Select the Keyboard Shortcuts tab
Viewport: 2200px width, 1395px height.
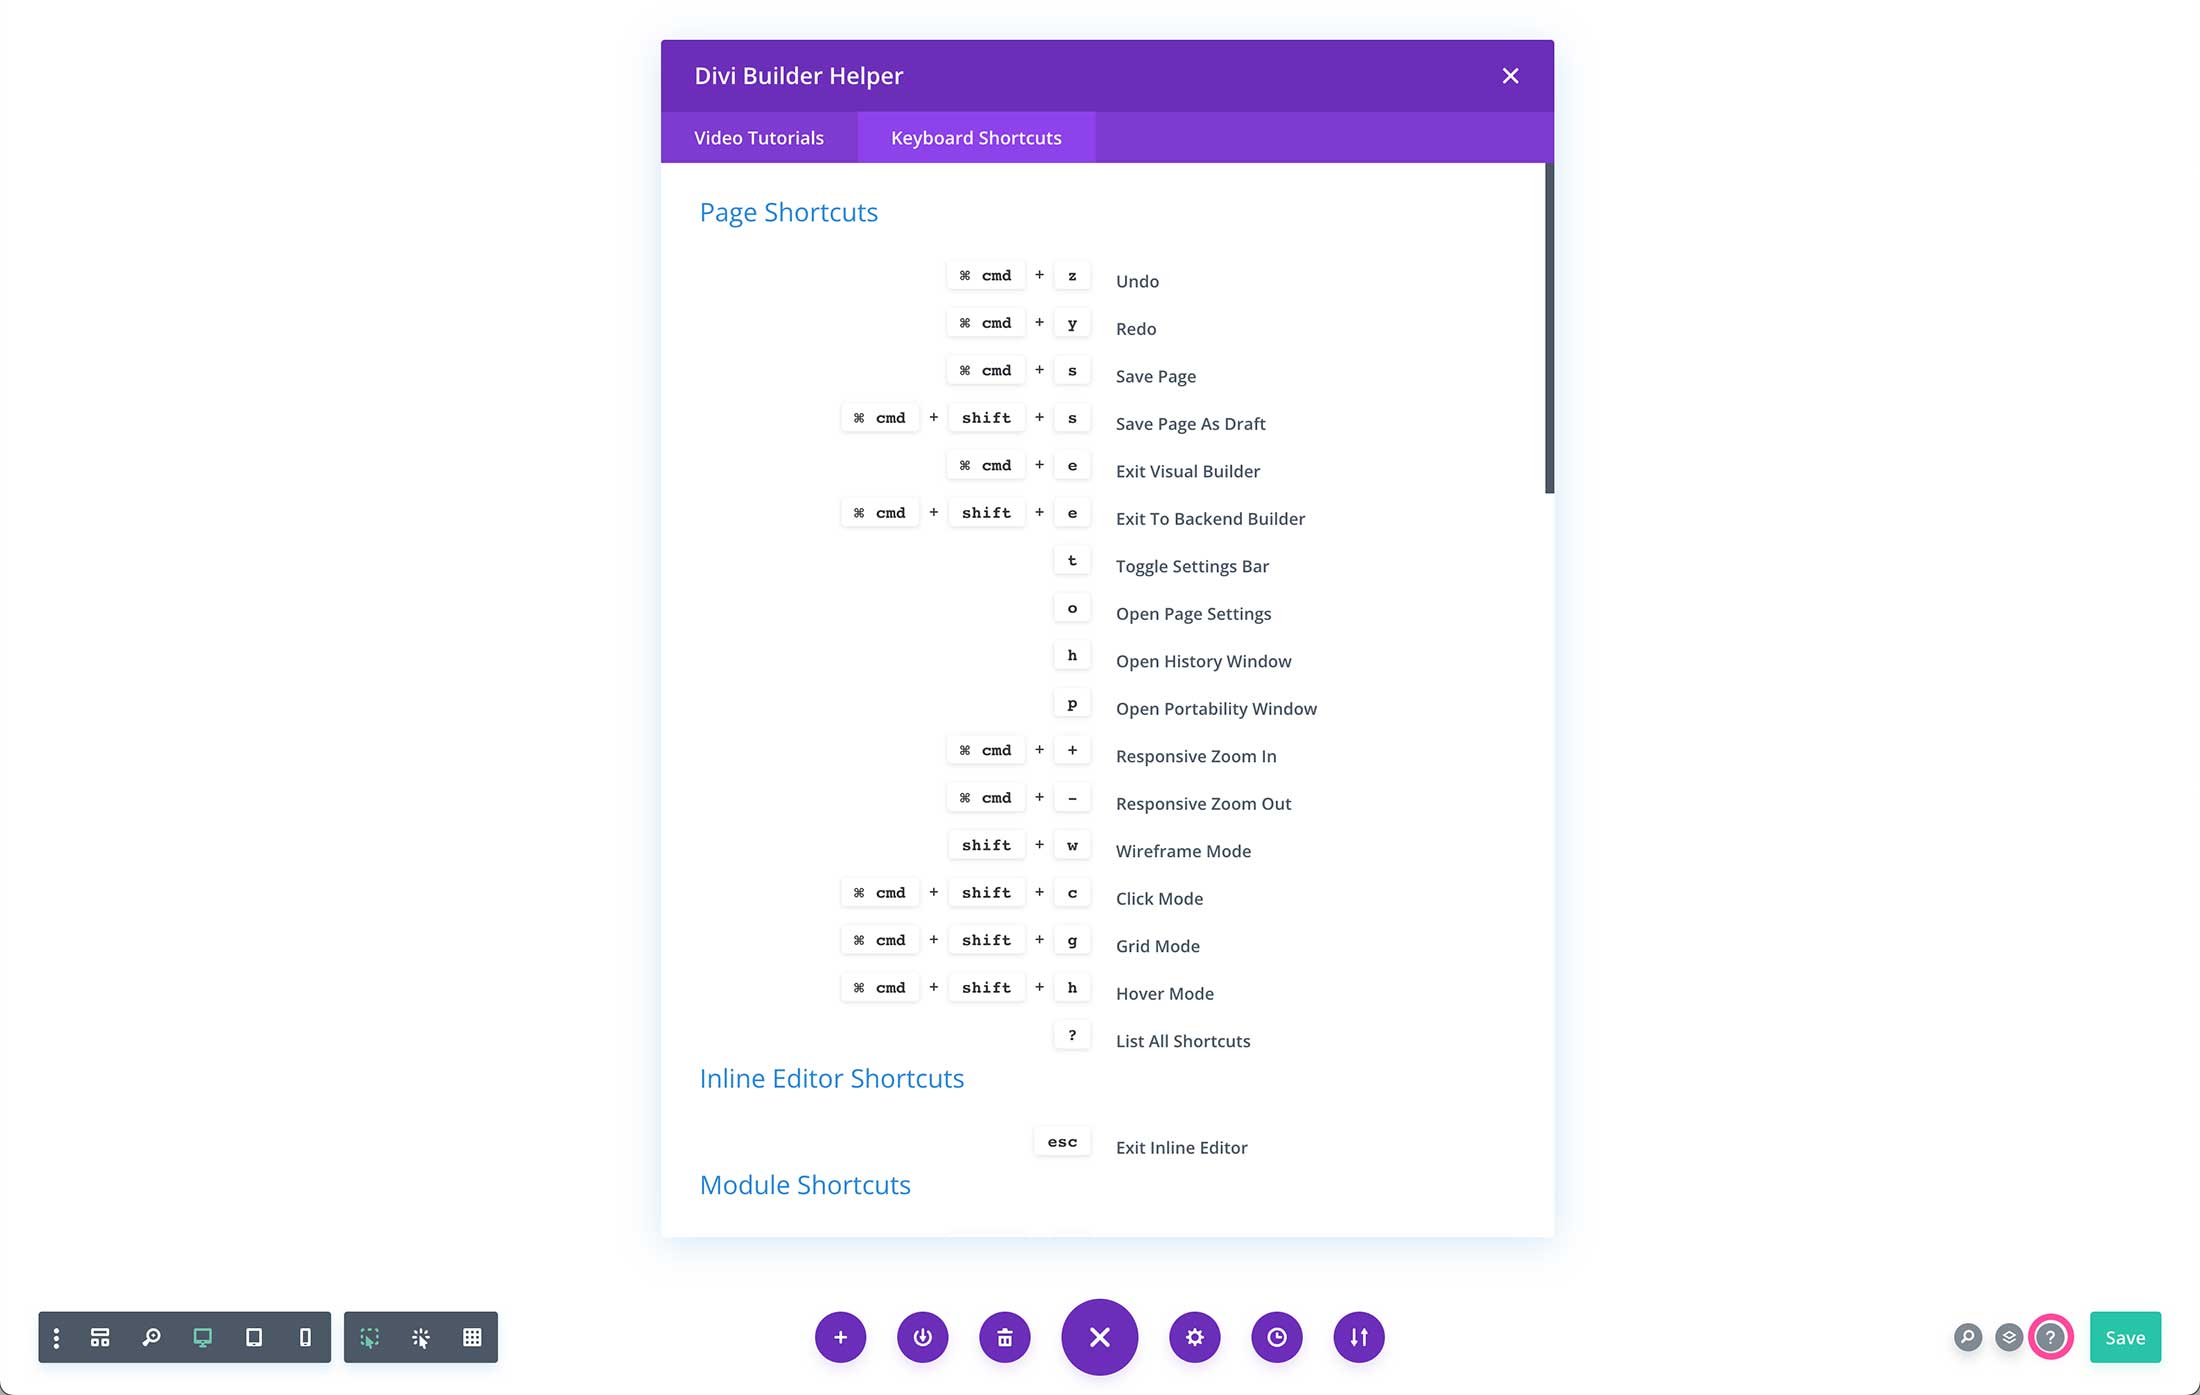[975, 136]
